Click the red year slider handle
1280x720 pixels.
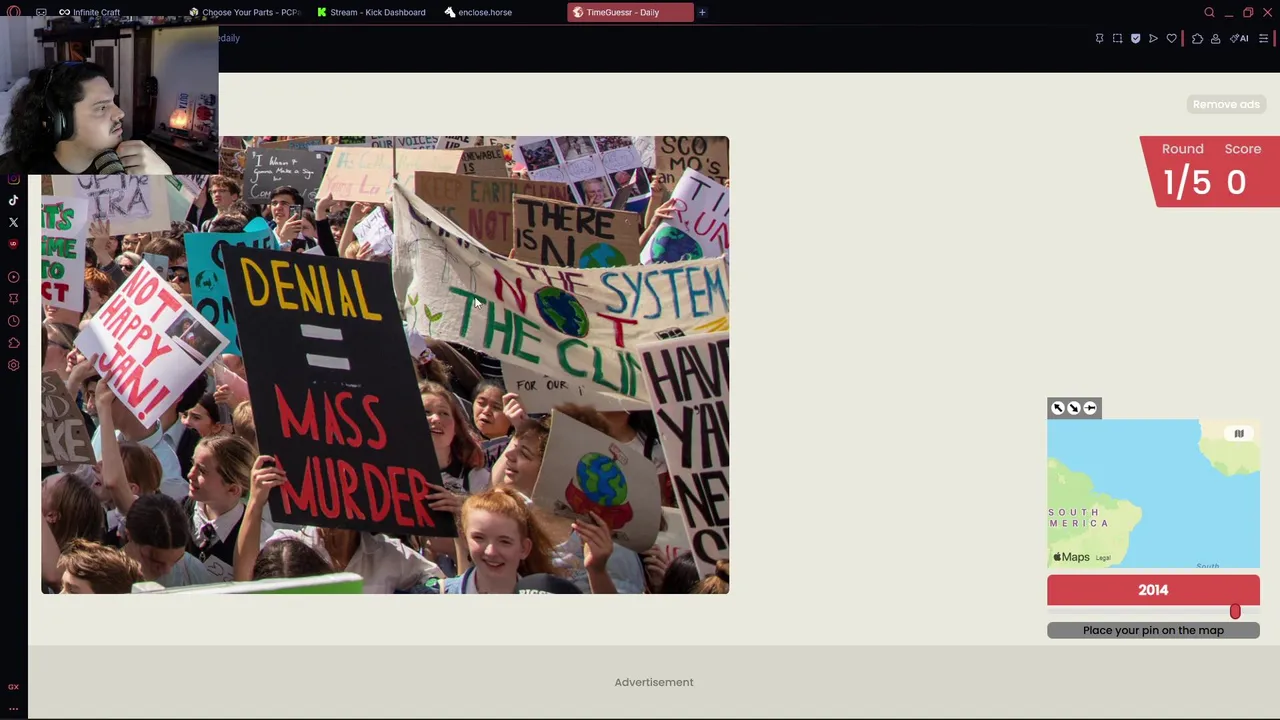pyautogui.click(x=1235, y=612)
